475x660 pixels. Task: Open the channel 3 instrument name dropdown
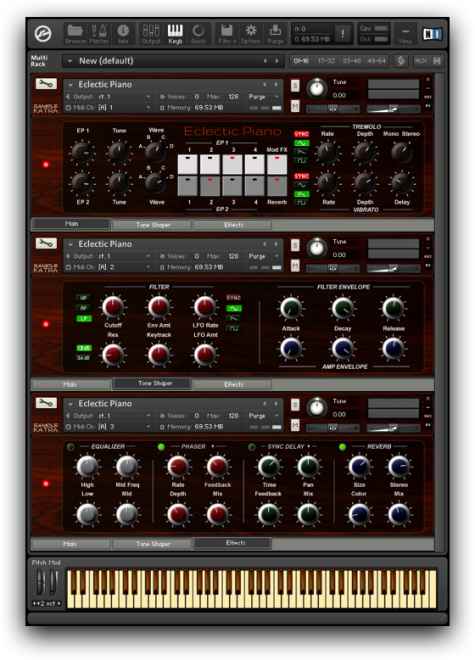70,404
